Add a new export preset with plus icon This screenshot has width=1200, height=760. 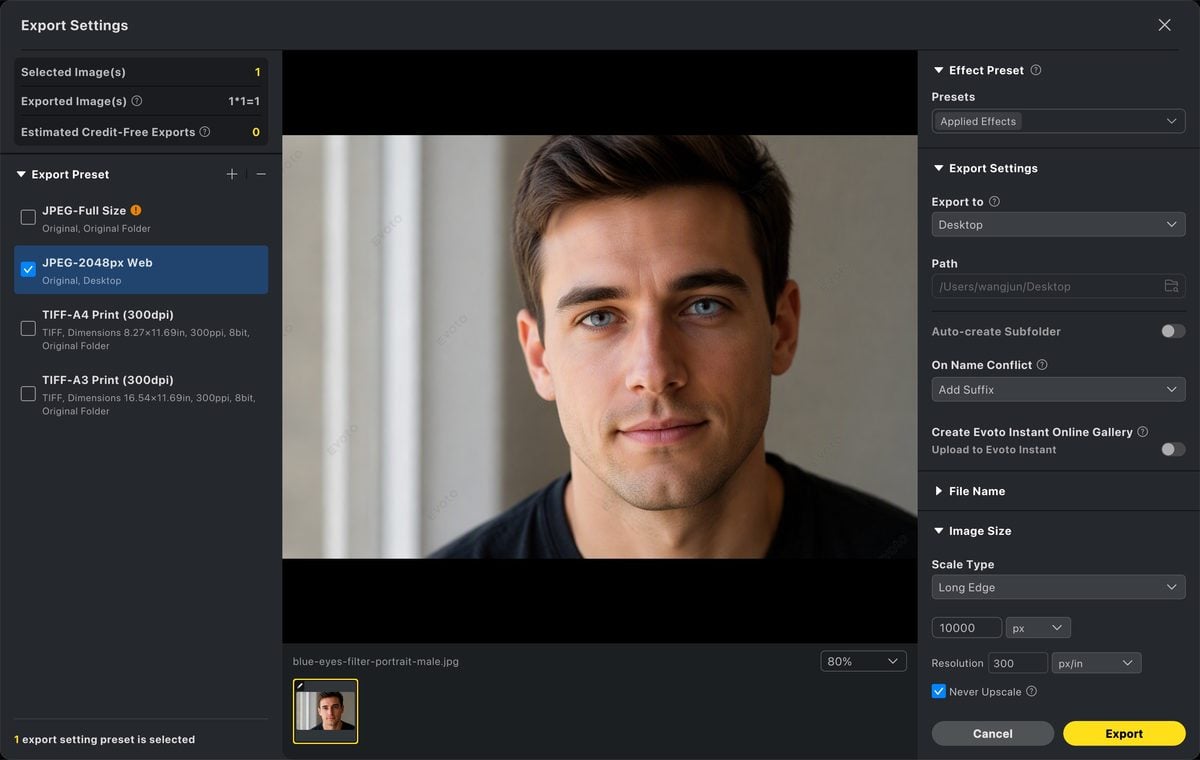[x=232, y=174]
